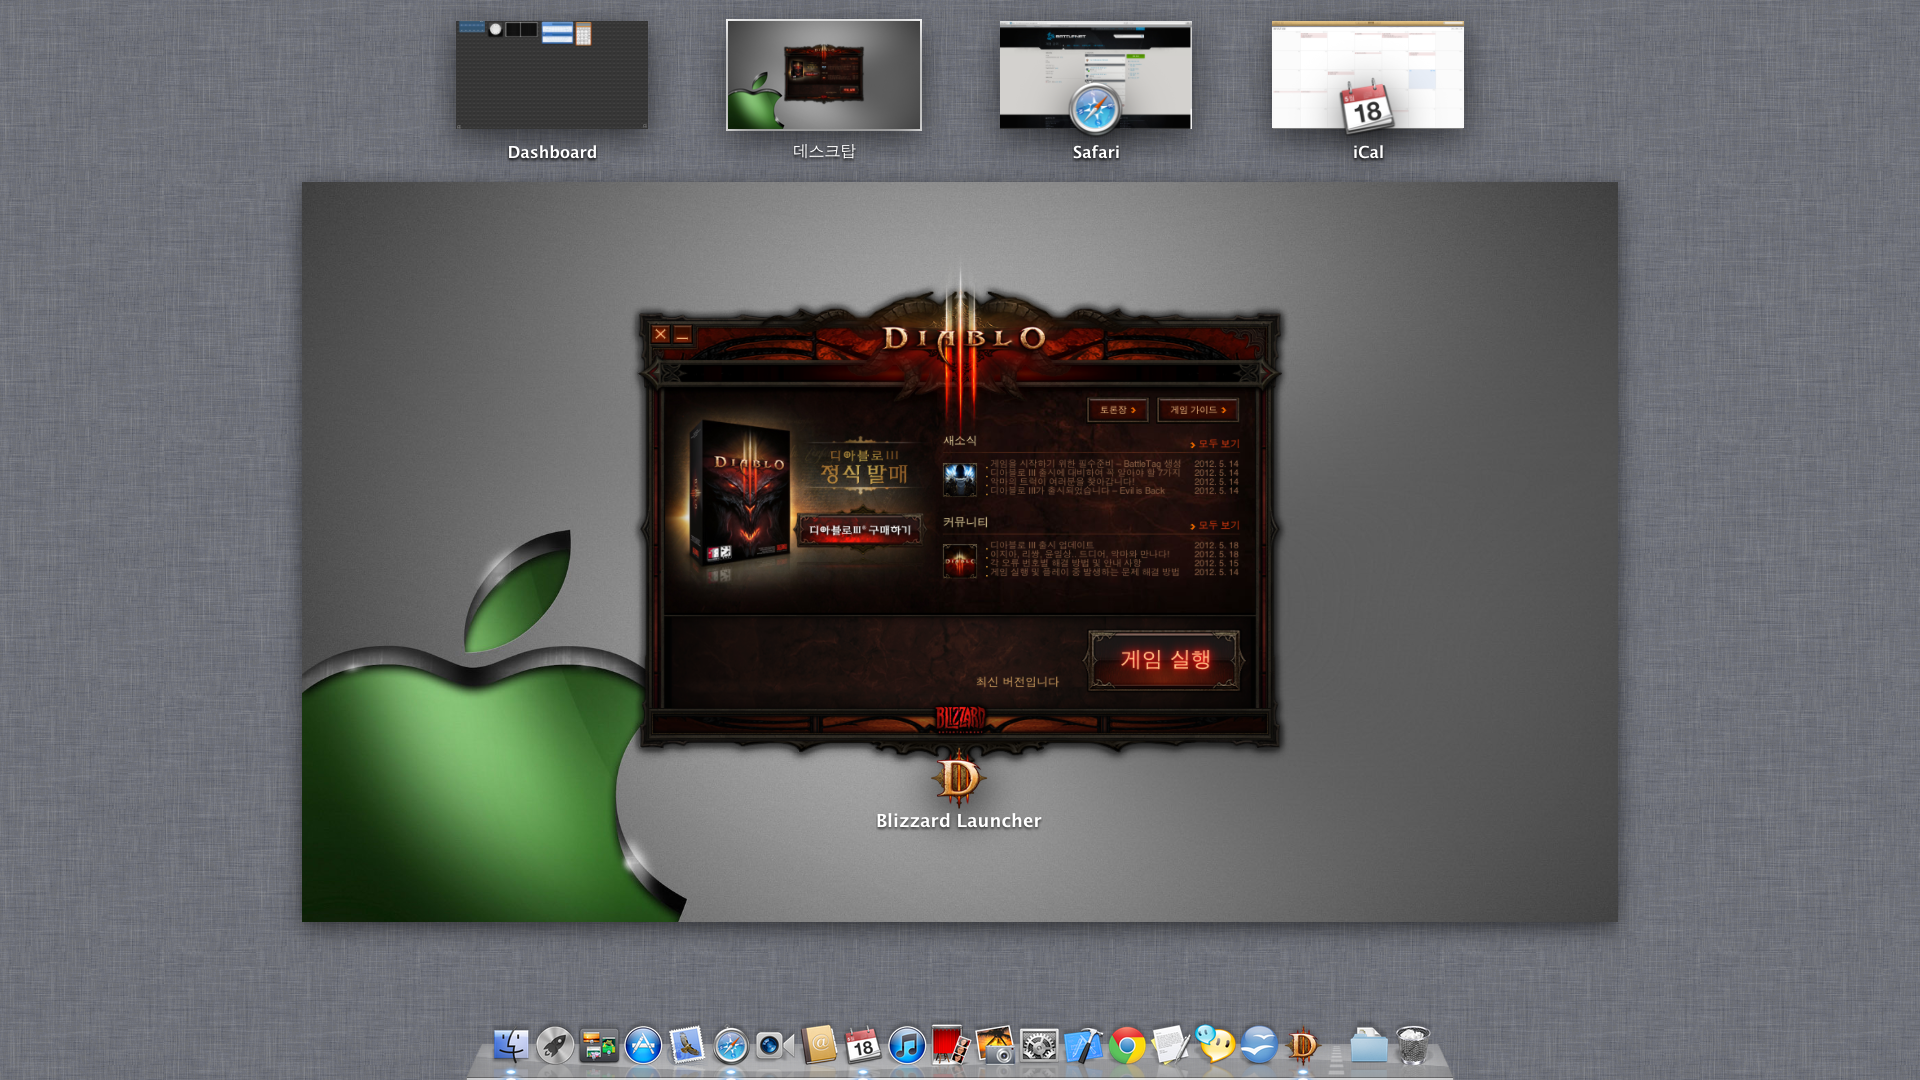Screen dimensions: 1920x1080
Task: Switch to the Safari full-screen space
Action: (1096, 75)
